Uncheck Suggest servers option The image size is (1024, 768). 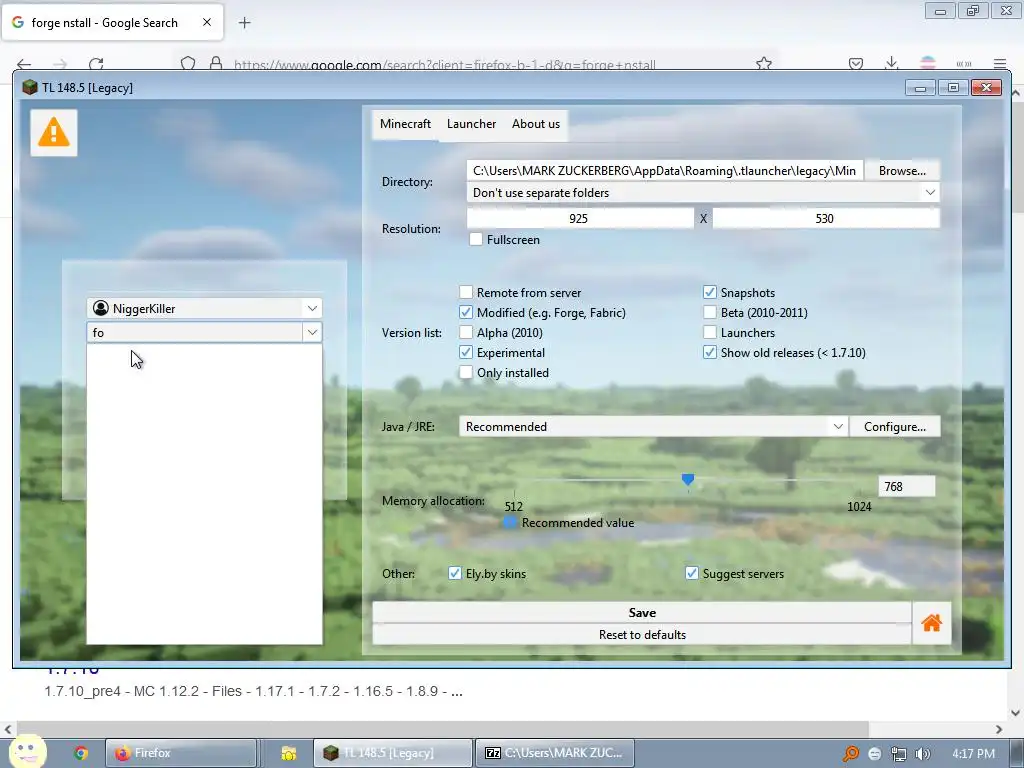pyautogui.click(x=692, y=573)
